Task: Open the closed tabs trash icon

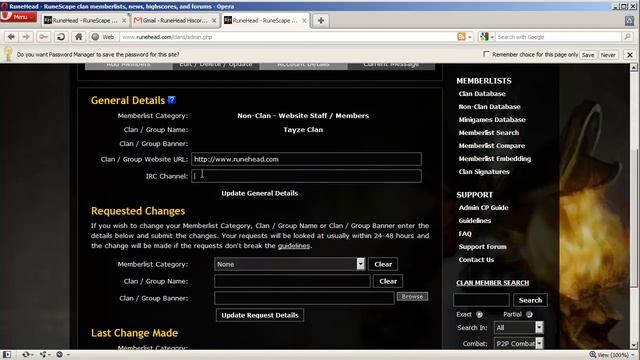Action: coord(629,20)
